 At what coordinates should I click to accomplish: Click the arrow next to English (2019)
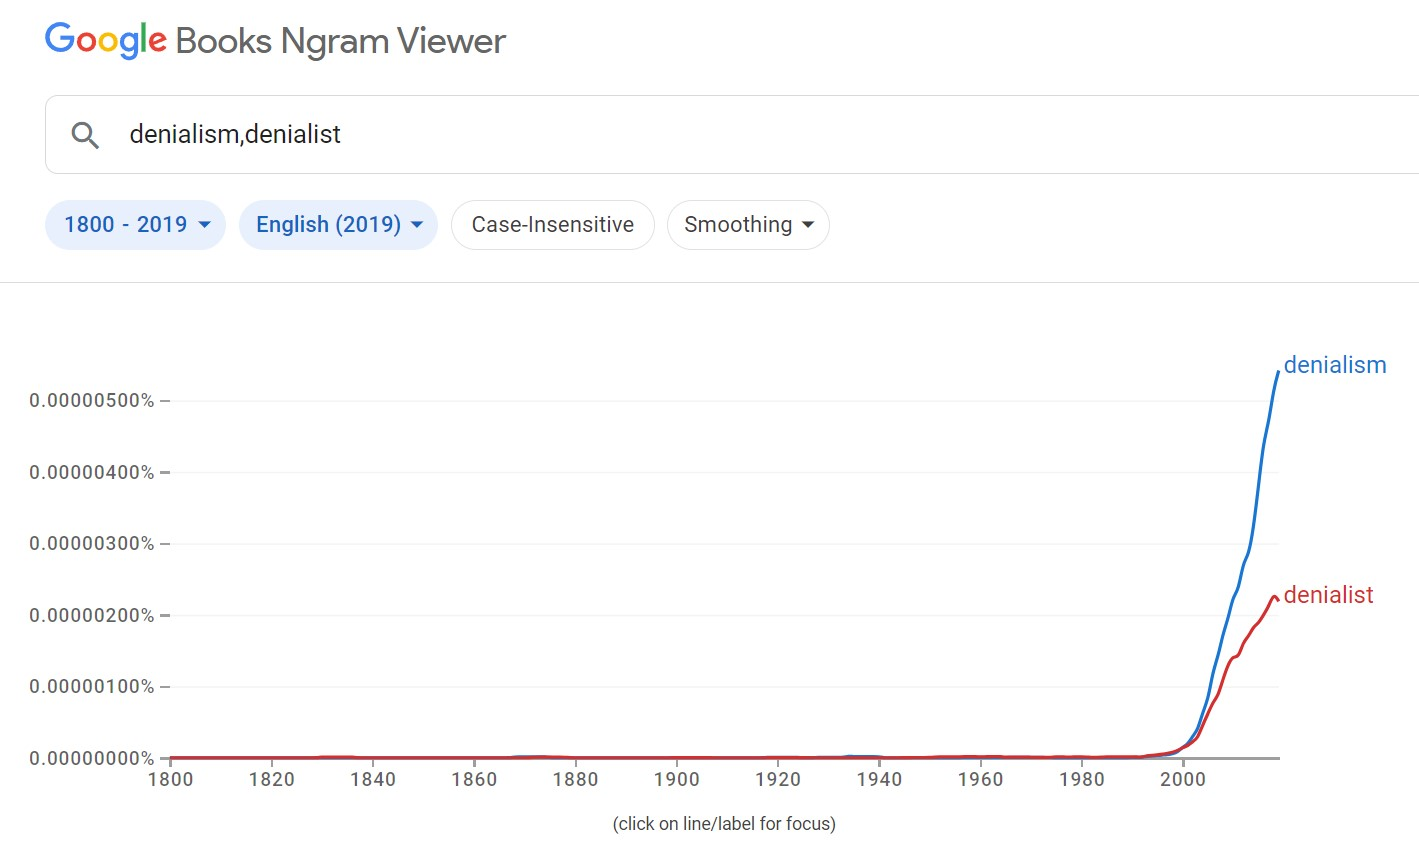point(417,225)
